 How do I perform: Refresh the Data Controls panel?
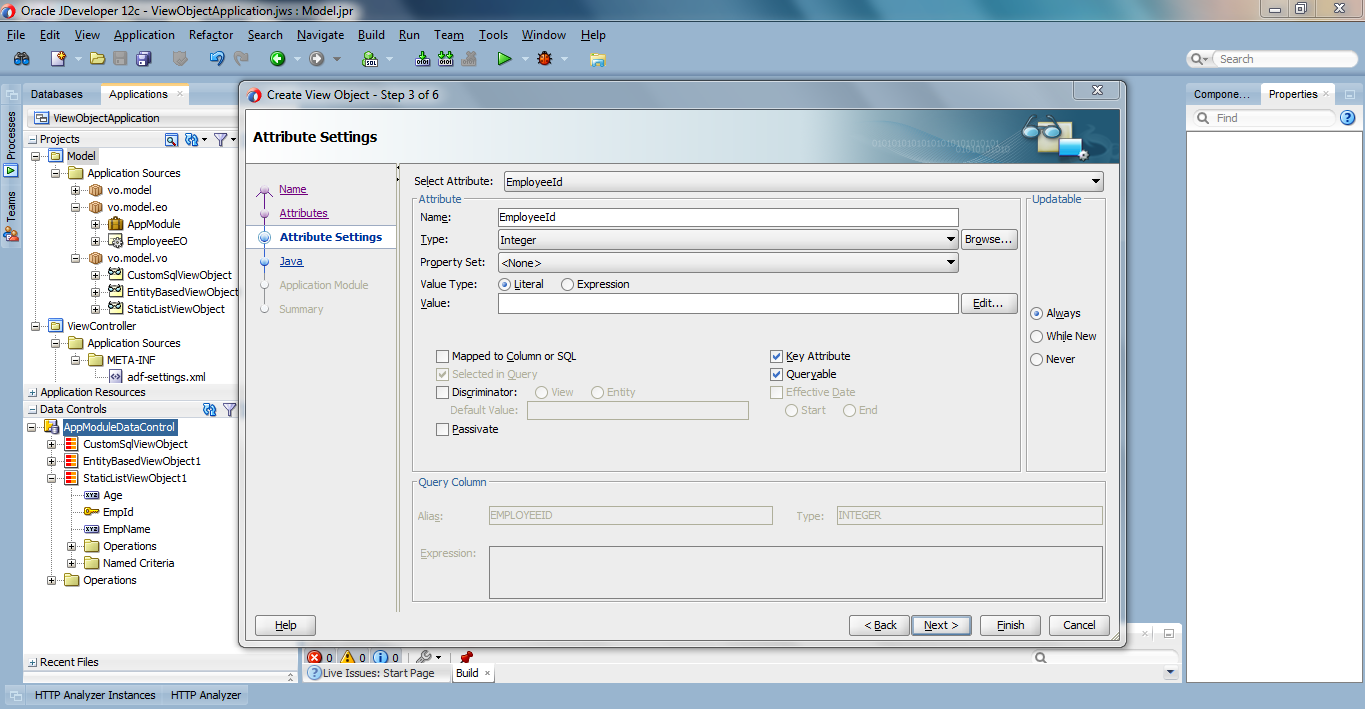point(210,409)
